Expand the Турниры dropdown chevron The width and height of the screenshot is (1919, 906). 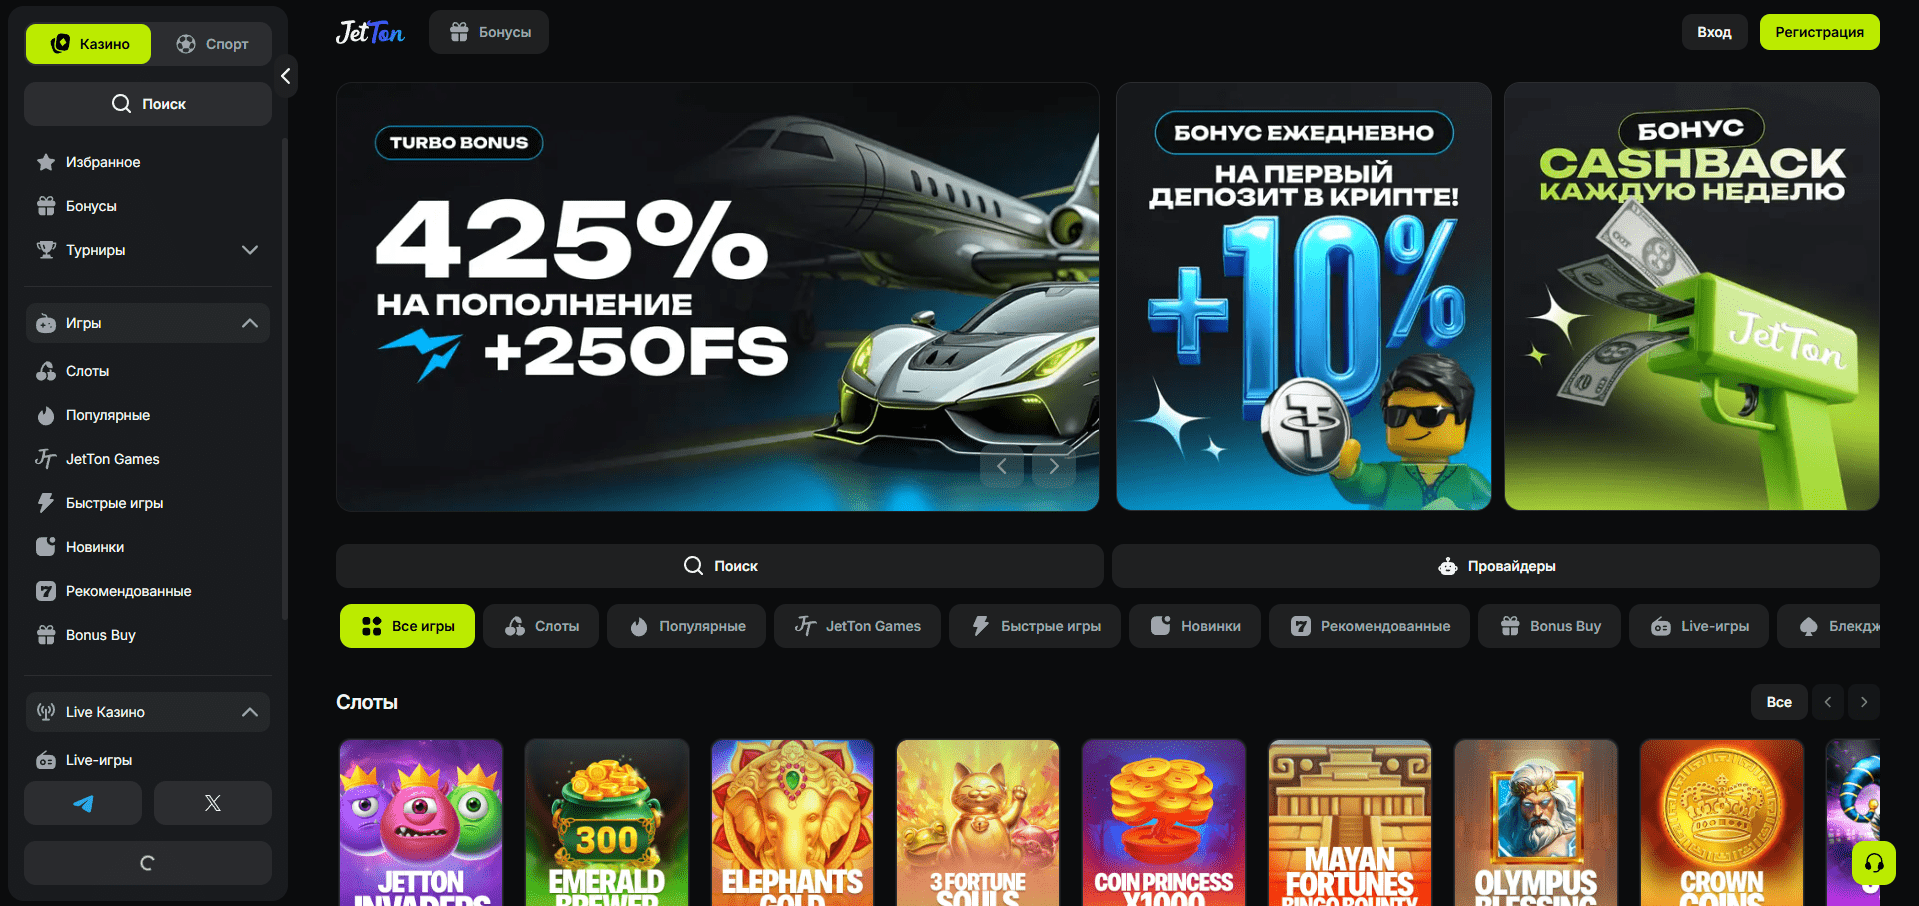coord(250,250)
